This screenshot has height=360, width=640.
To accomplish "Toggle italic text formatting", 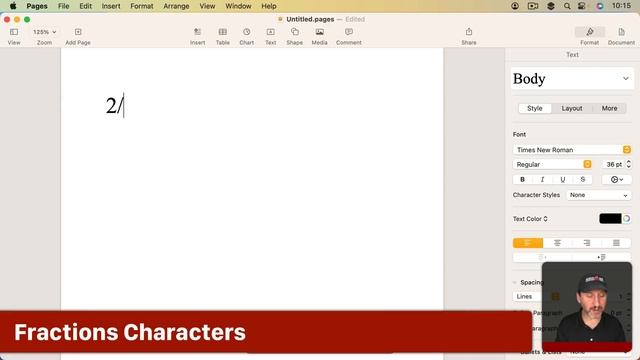I will tap(542, 180).
